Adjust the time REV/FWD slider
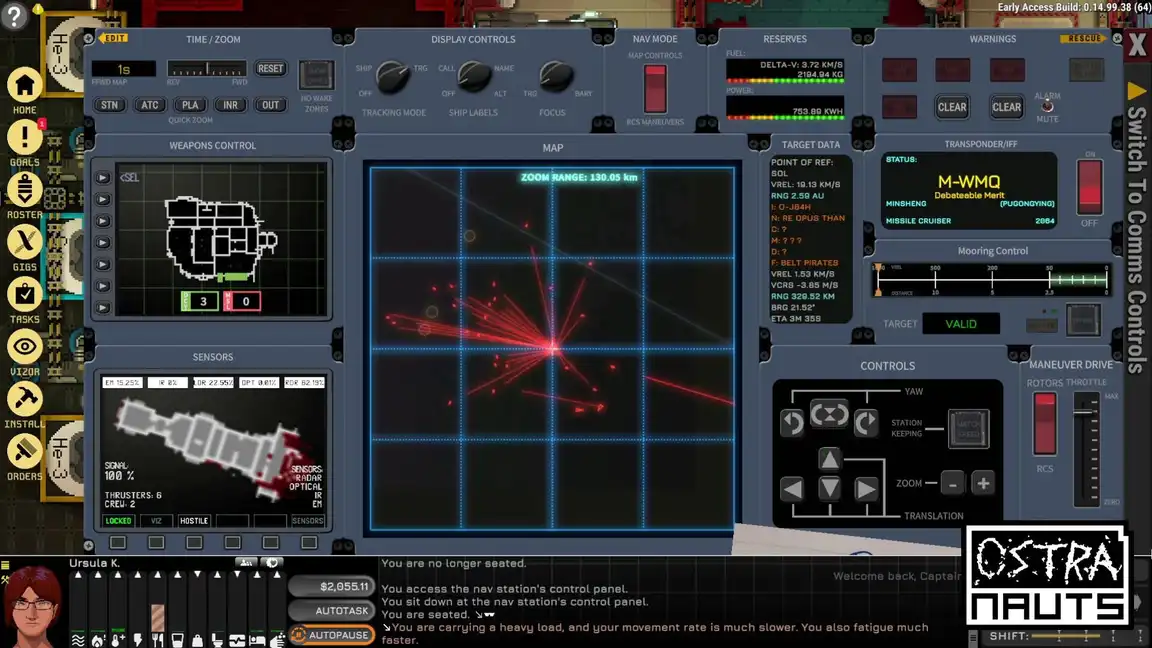 [206, 69]
